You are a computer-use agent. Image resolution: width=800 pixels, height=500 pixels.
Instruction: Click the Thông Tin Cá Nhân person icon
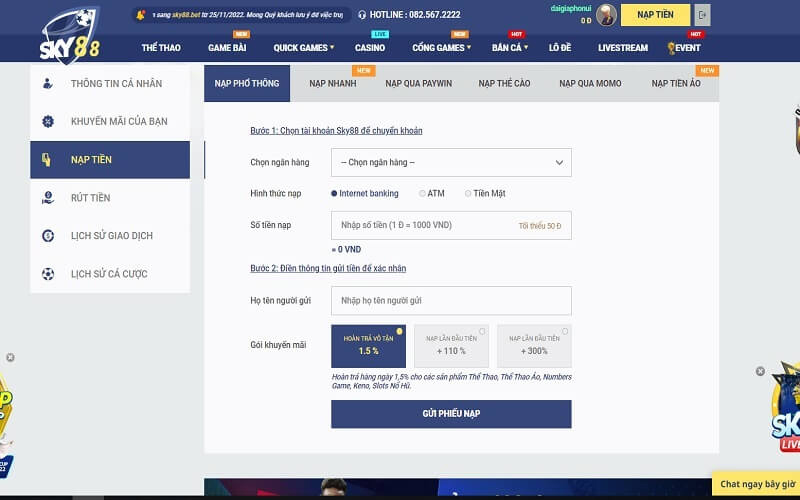(47, 83)
